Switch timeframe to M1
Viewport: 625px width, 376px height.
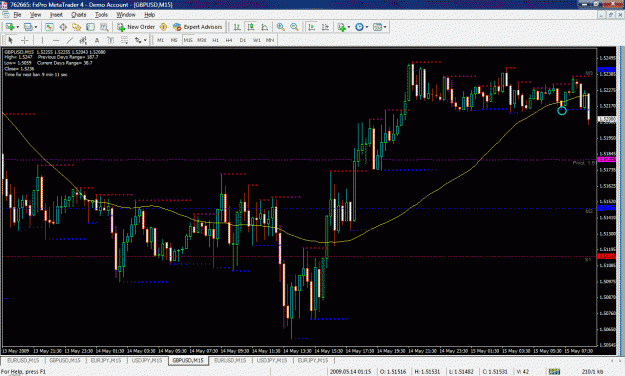(160, 40)
